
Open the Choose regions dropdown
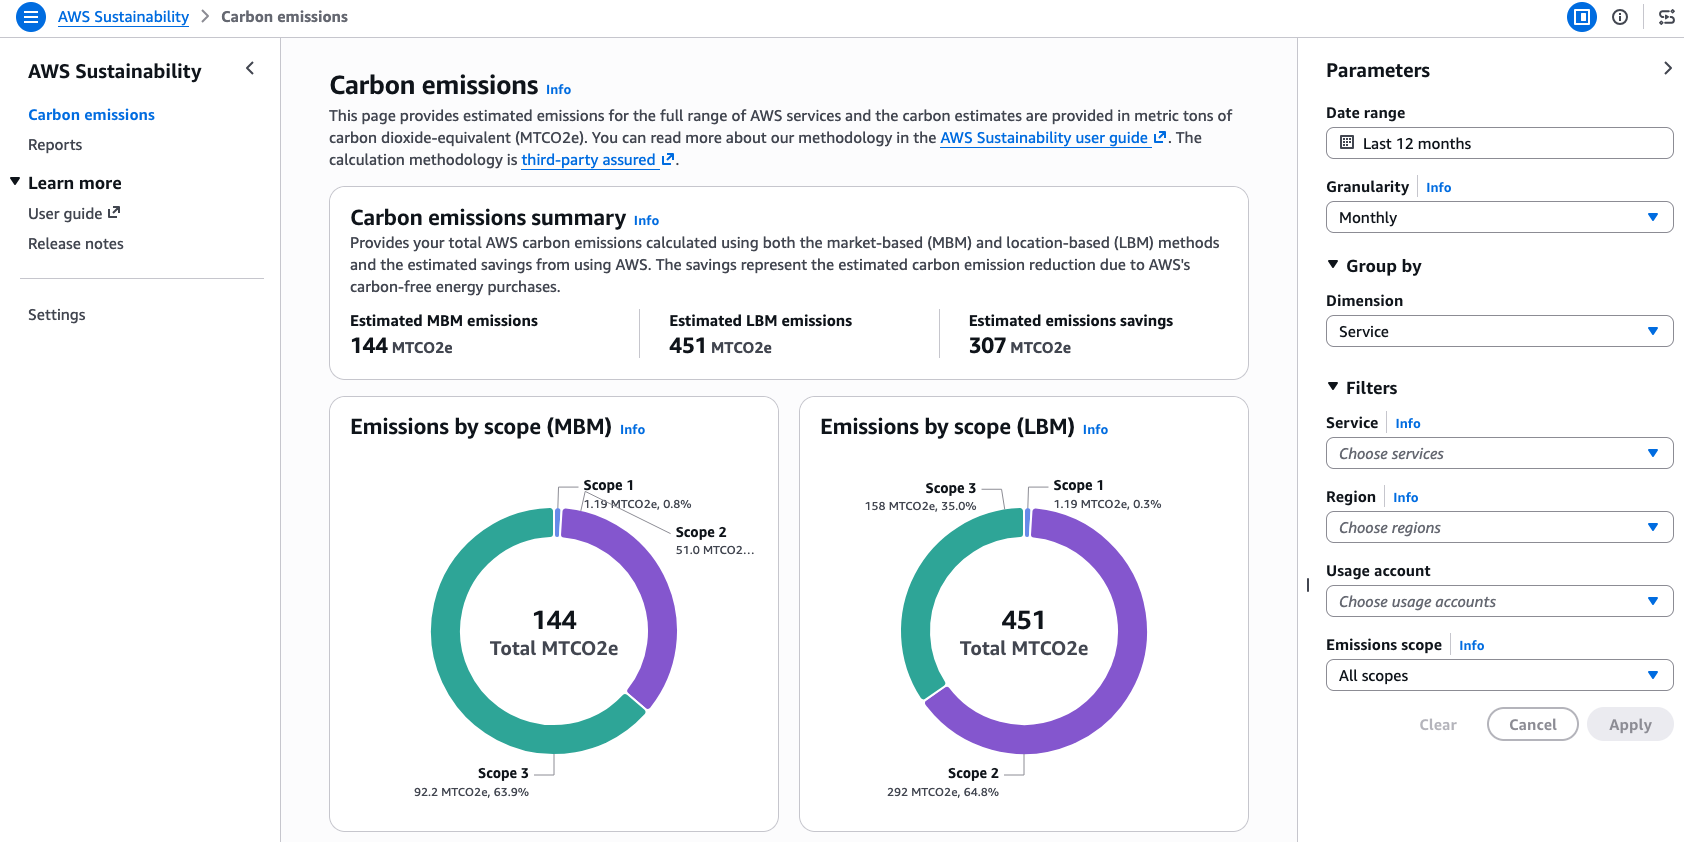pyautogui.click(x=1499, y=527)
